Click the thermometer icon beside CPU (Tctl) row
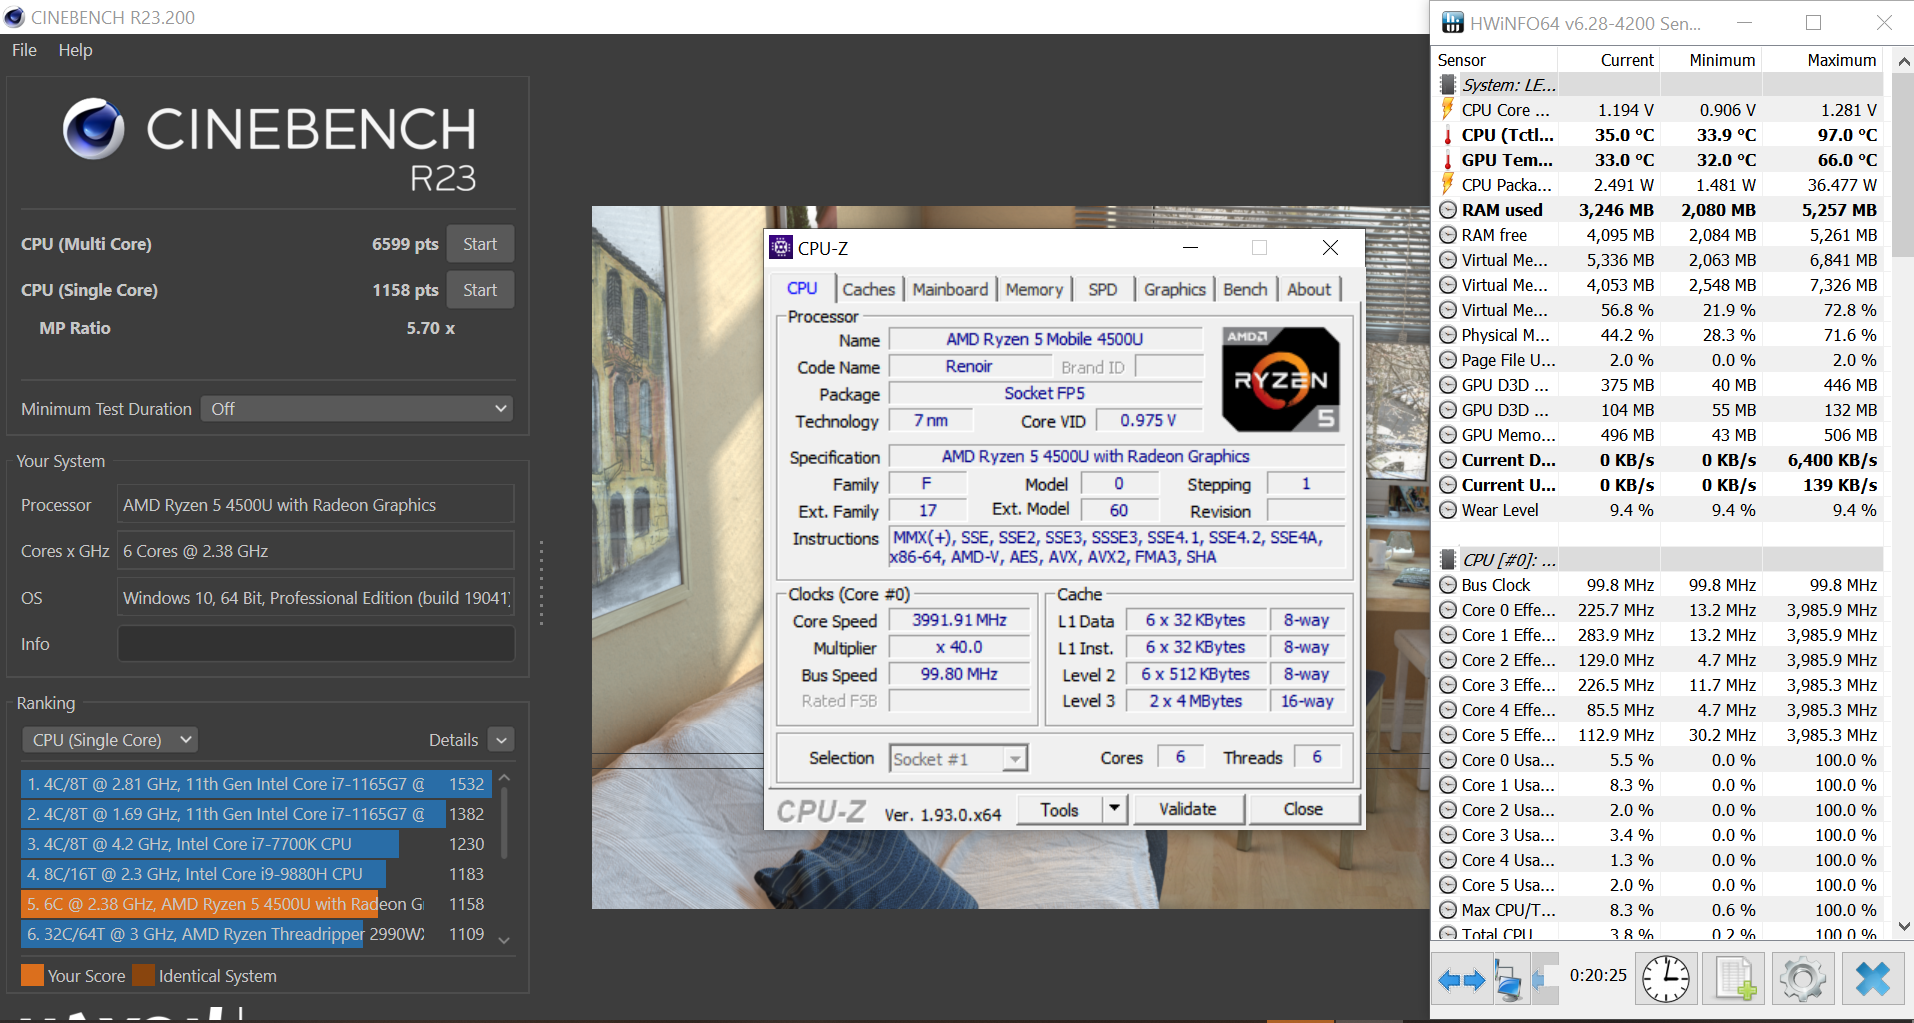The image size is (1914, 1023). 1447,134
